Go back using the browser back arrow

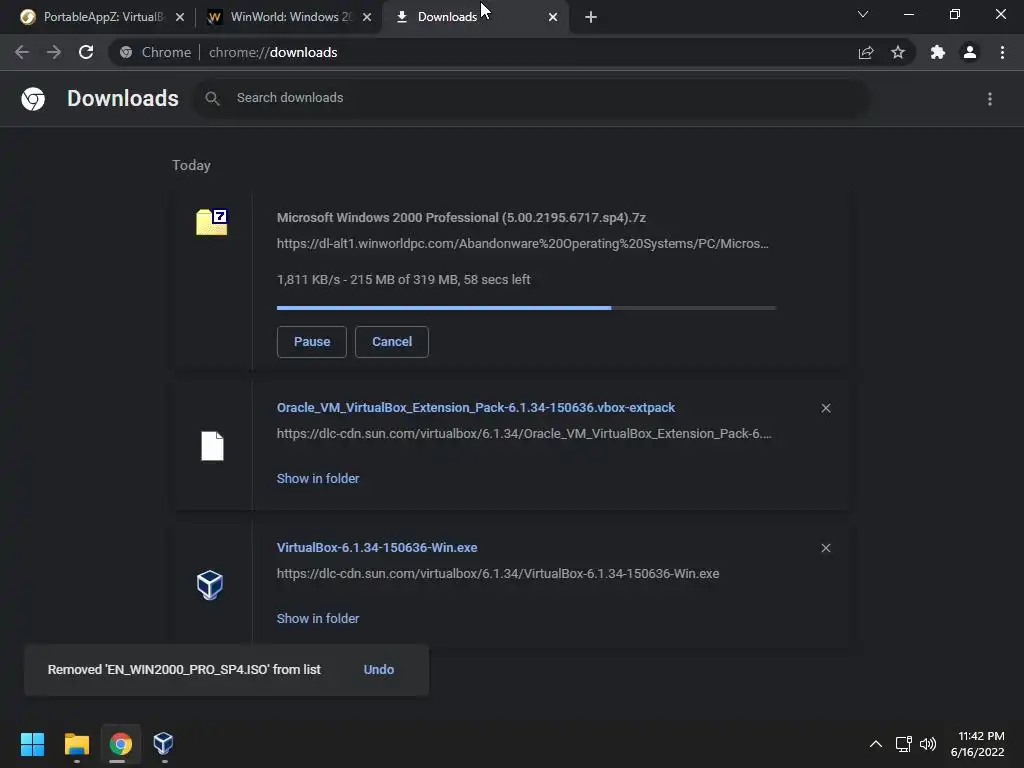click(x=22, y=52)
